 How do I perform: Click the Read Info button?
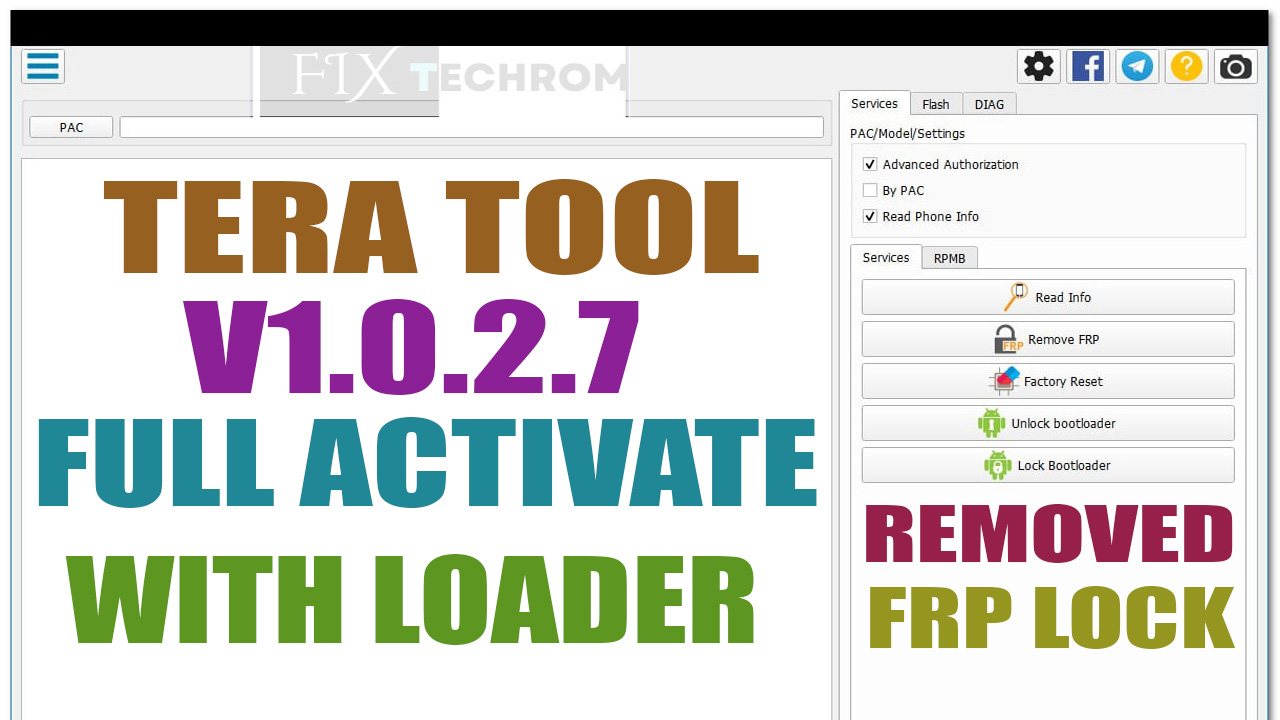click(x=1048, y=297)
